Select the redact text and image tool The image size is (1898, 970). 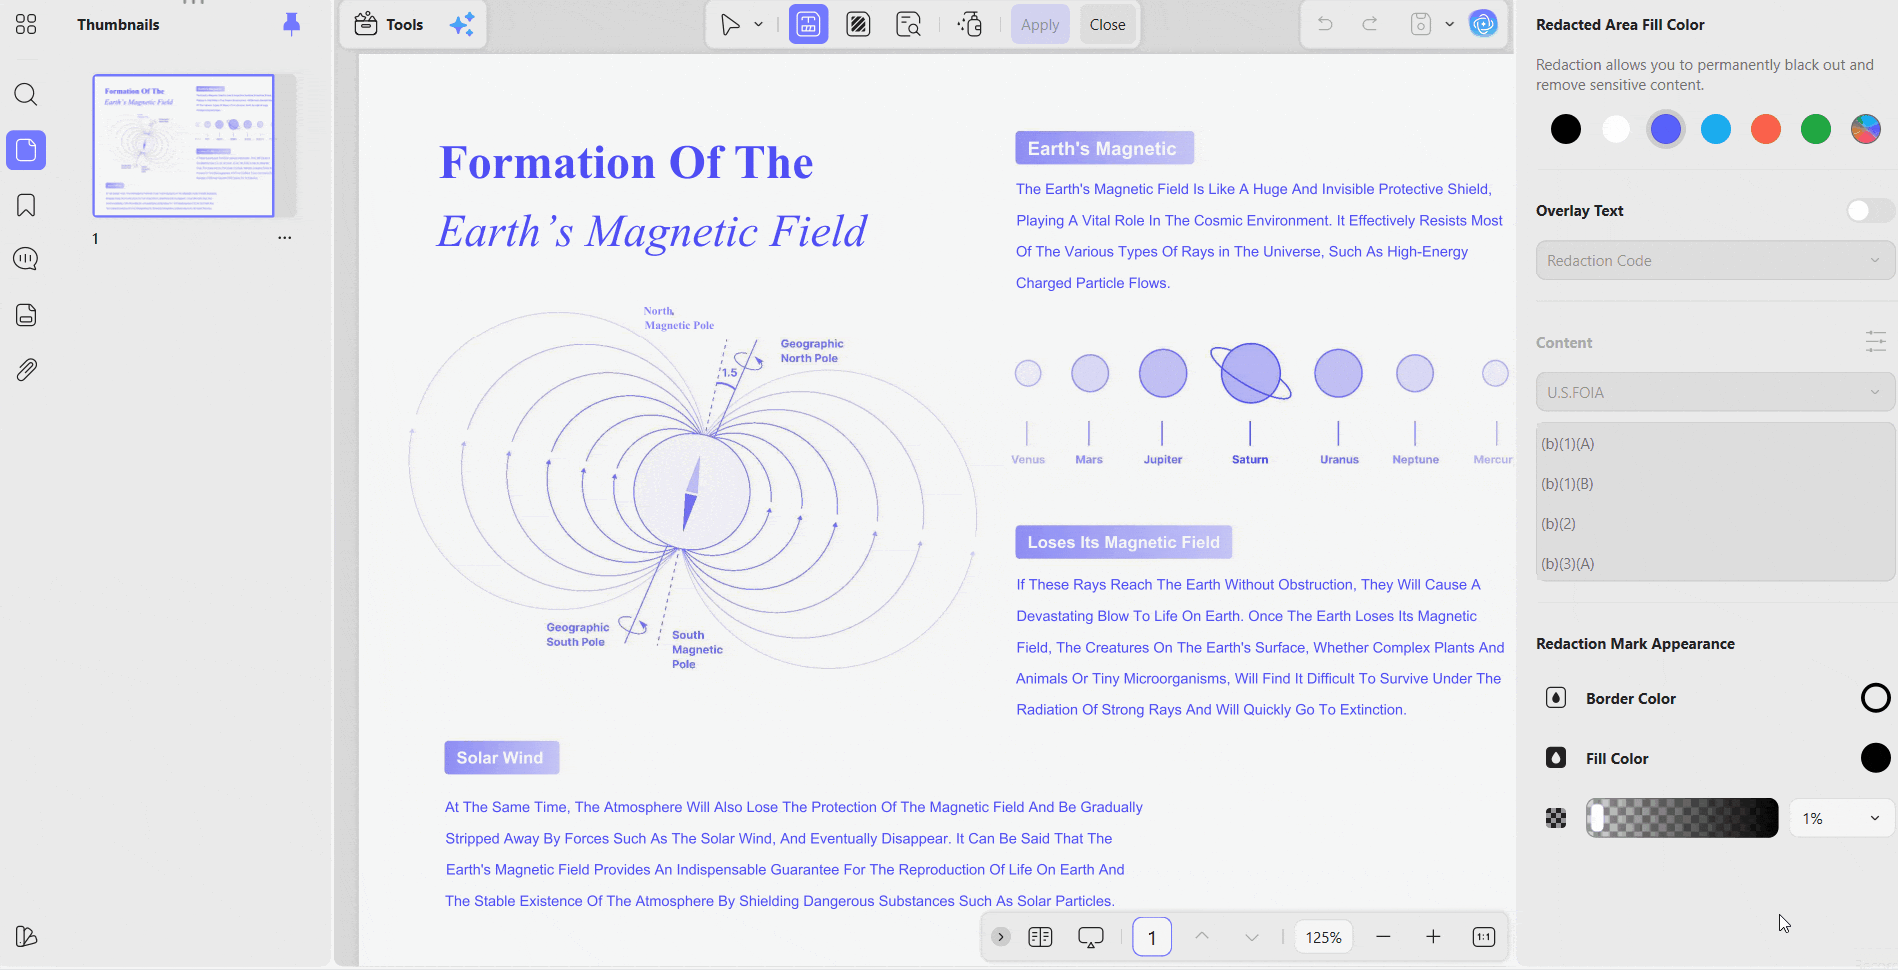coord(808,24)
